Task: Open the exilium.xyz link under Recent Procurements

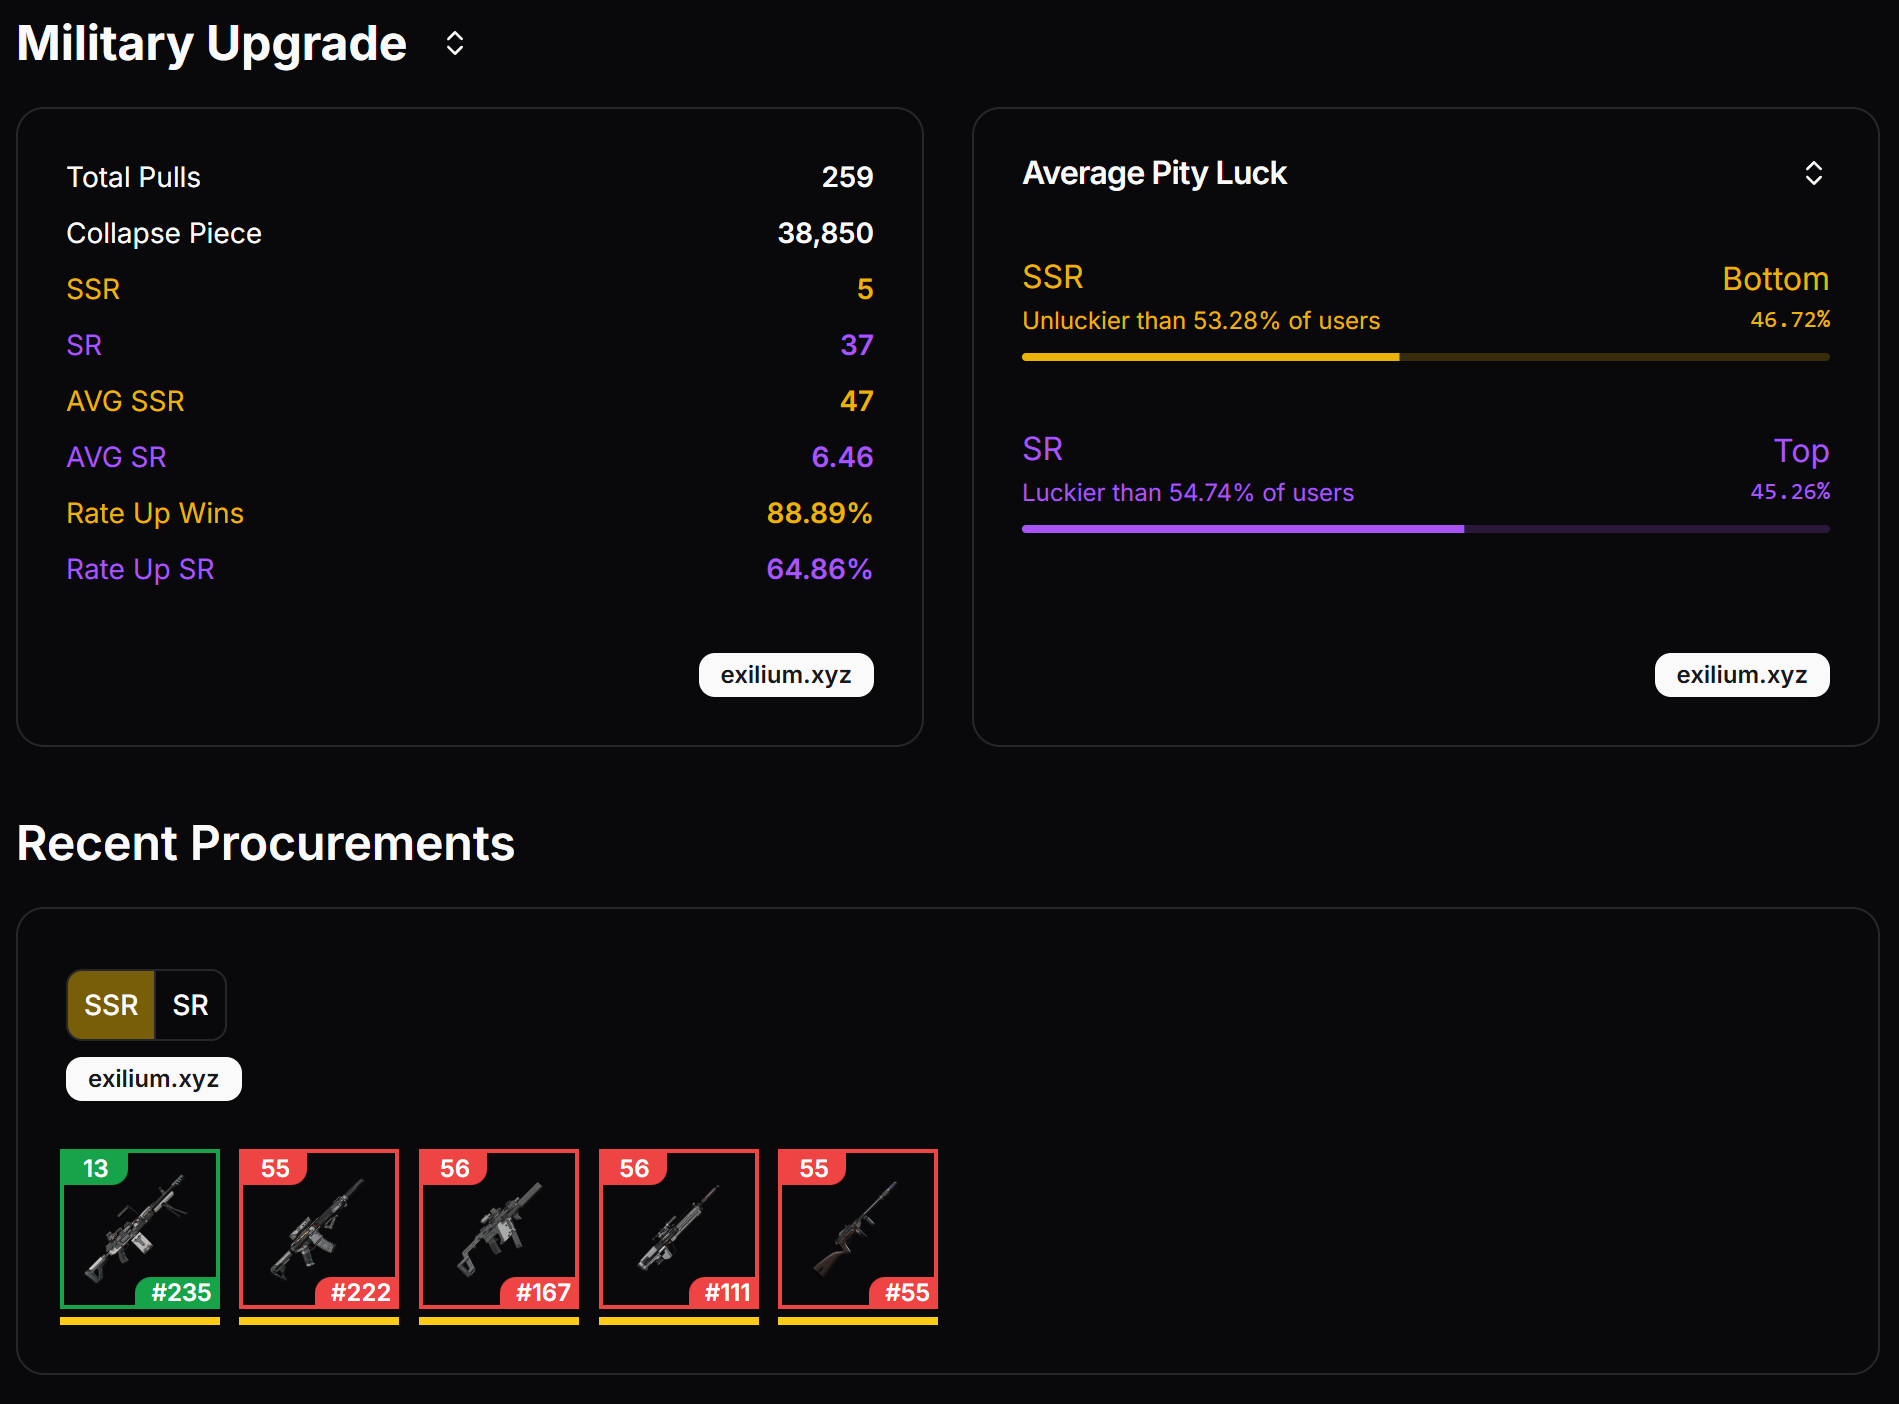Action: 154,1079
